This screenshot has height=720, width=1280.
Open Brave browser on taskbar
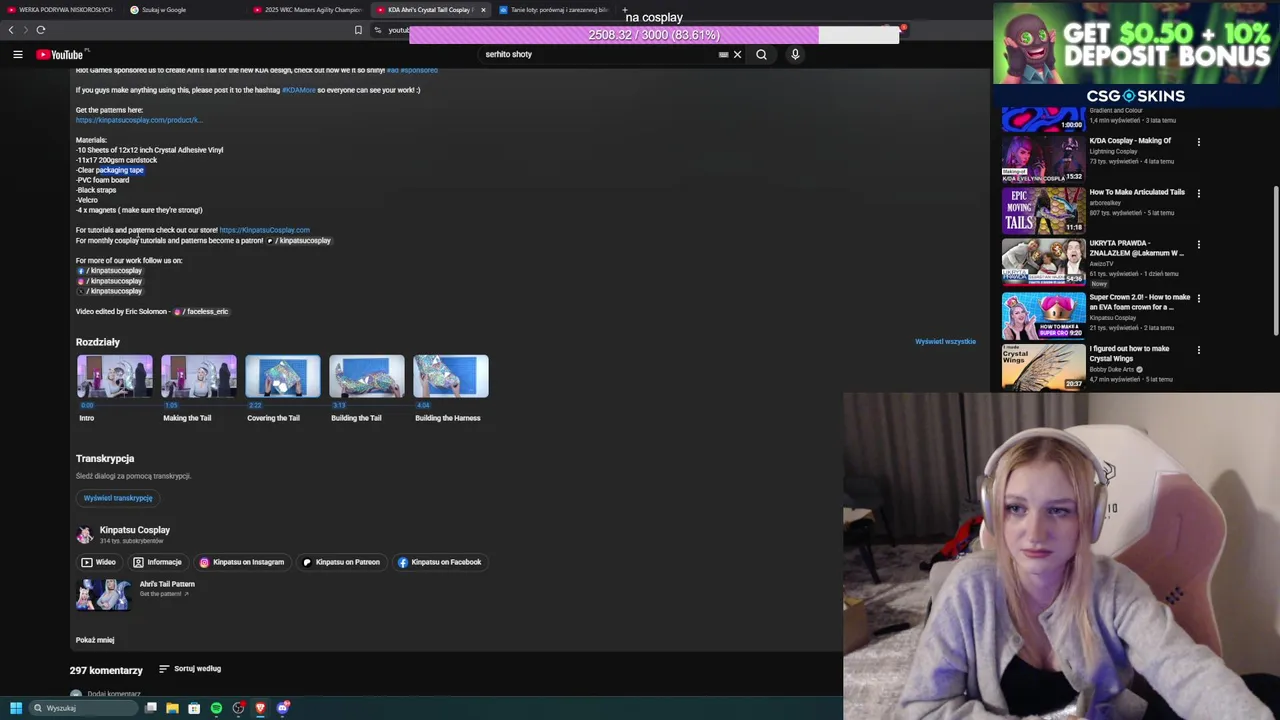tap(260, 708)
